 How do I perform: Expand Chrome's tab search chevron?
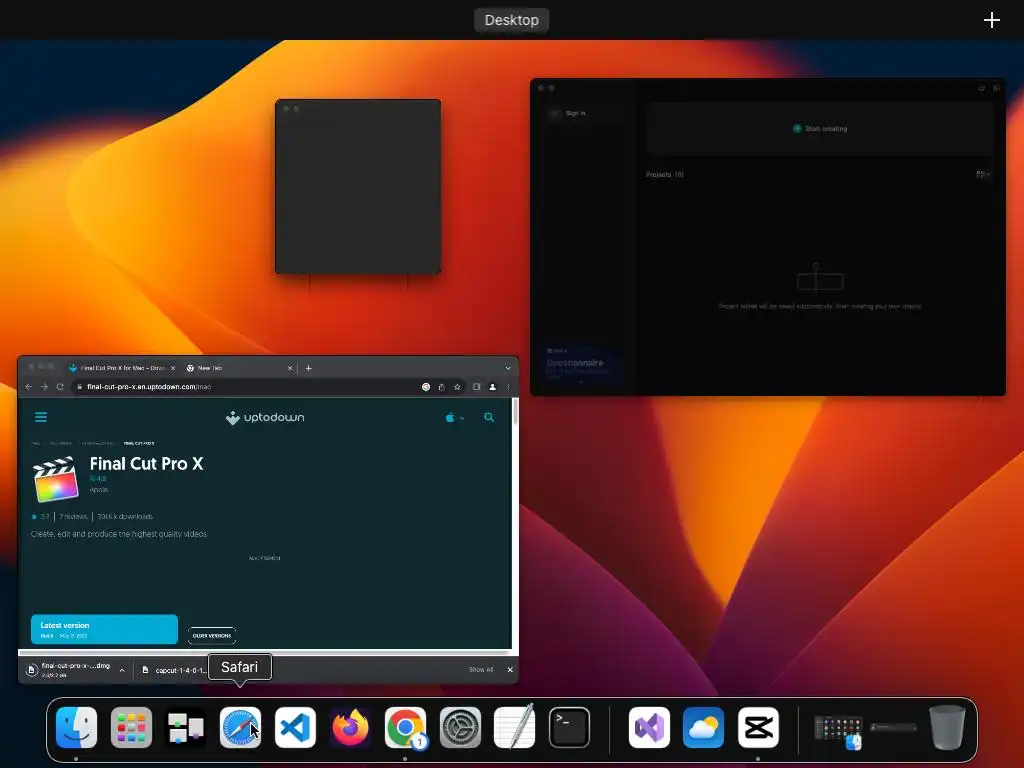508,368
